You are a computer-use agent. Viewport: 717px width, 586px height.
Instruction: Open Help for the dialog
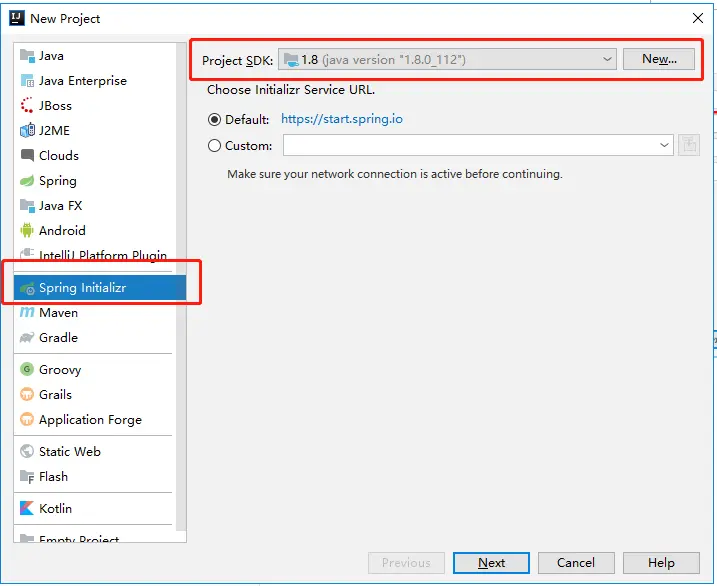[x=661, y=563]
